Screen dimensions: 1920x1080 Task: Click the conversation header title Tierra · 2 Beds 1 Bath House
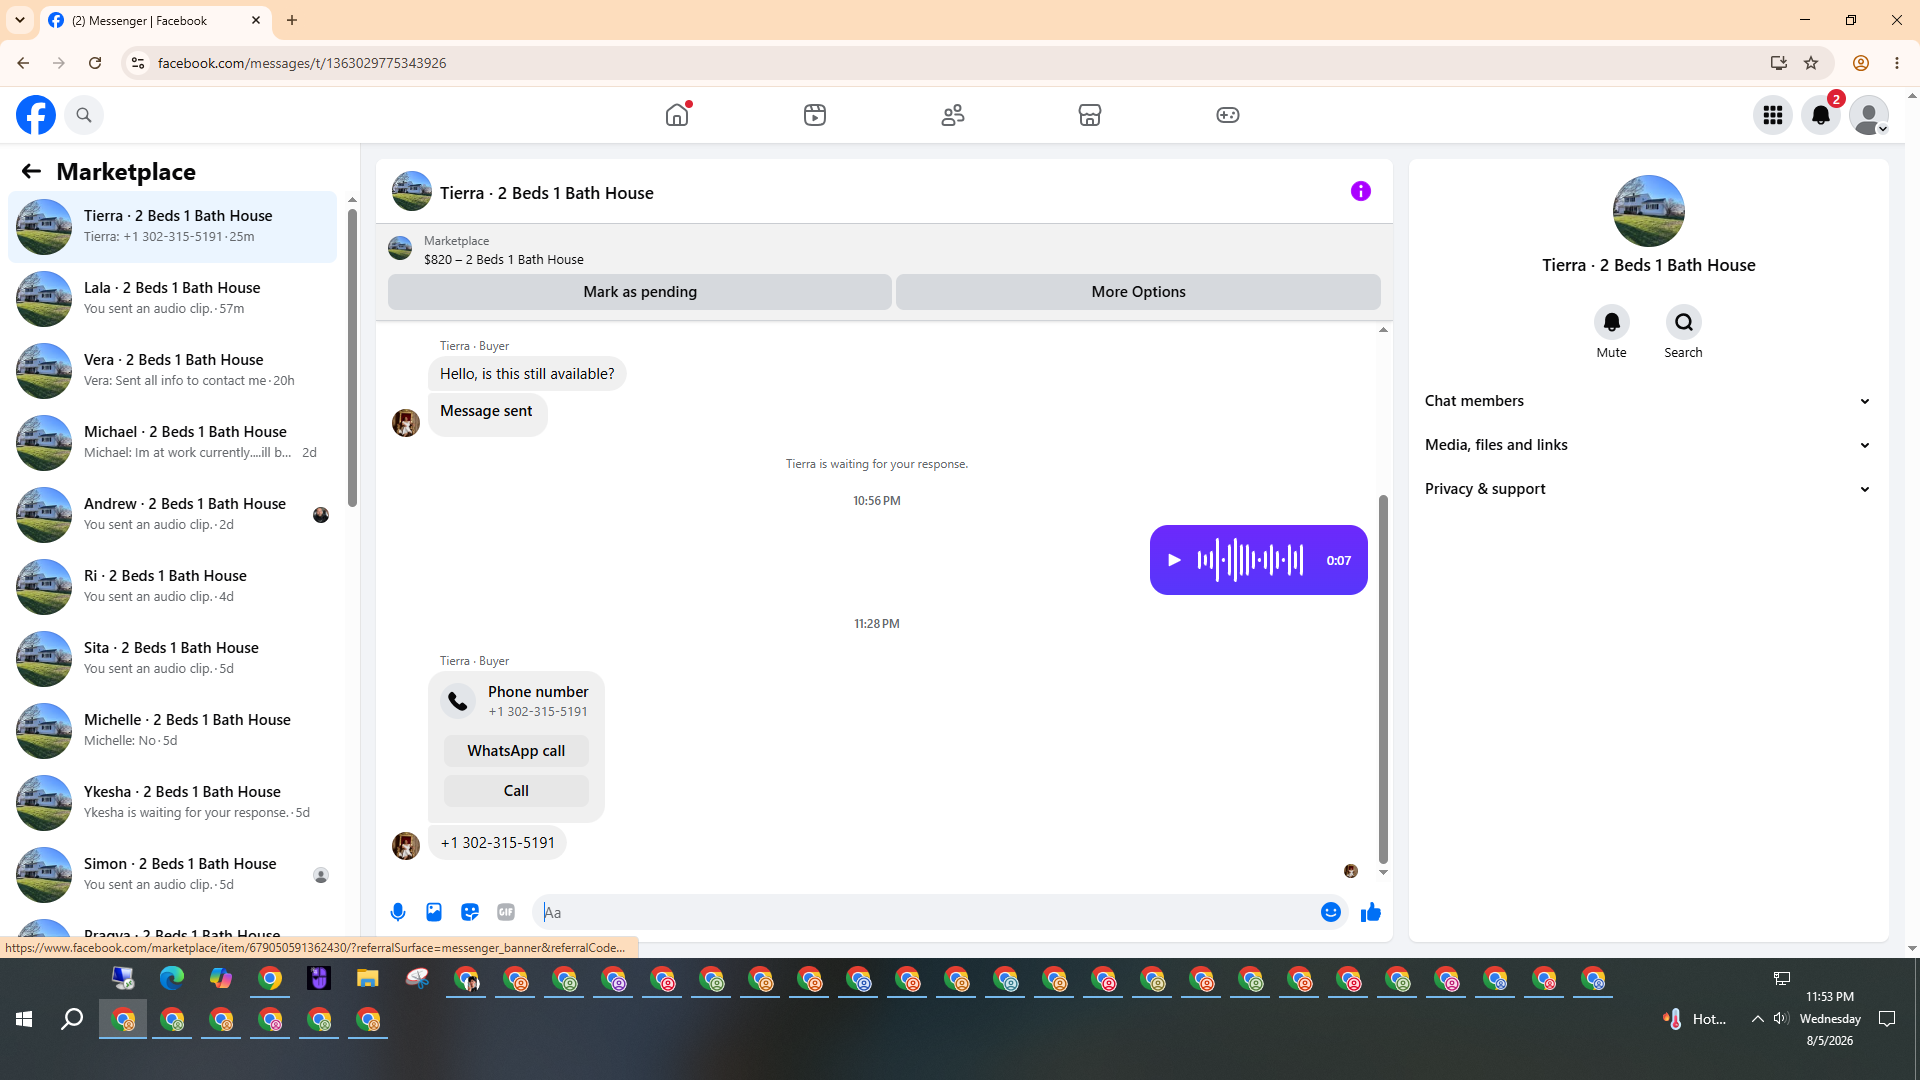click(x=547, y=193)
